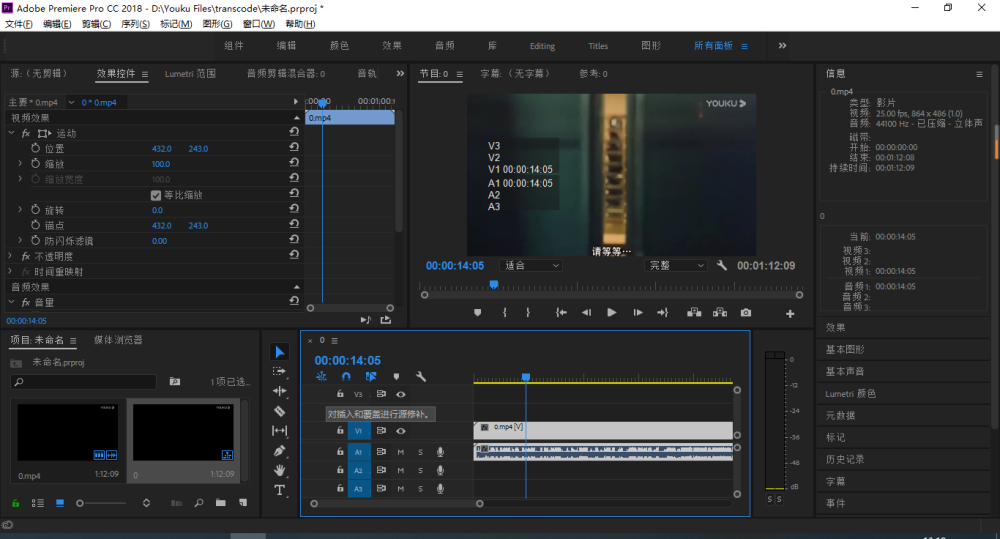Switch to the 媒体浏览器 tab
The height and width of the screenshot is (539, 1000).
pos(118,340)
